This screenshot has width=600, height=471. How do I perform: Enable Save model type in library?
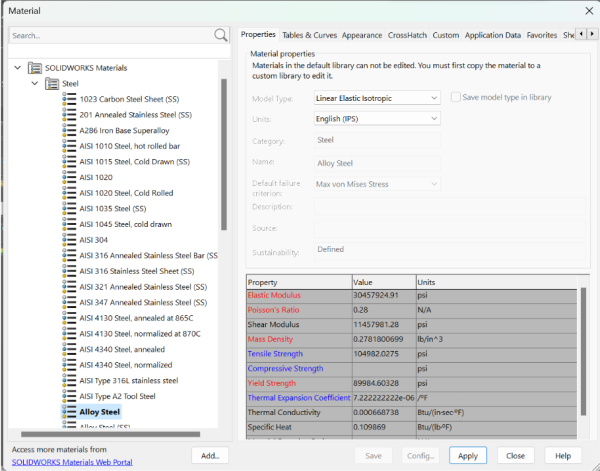(456, 98)
